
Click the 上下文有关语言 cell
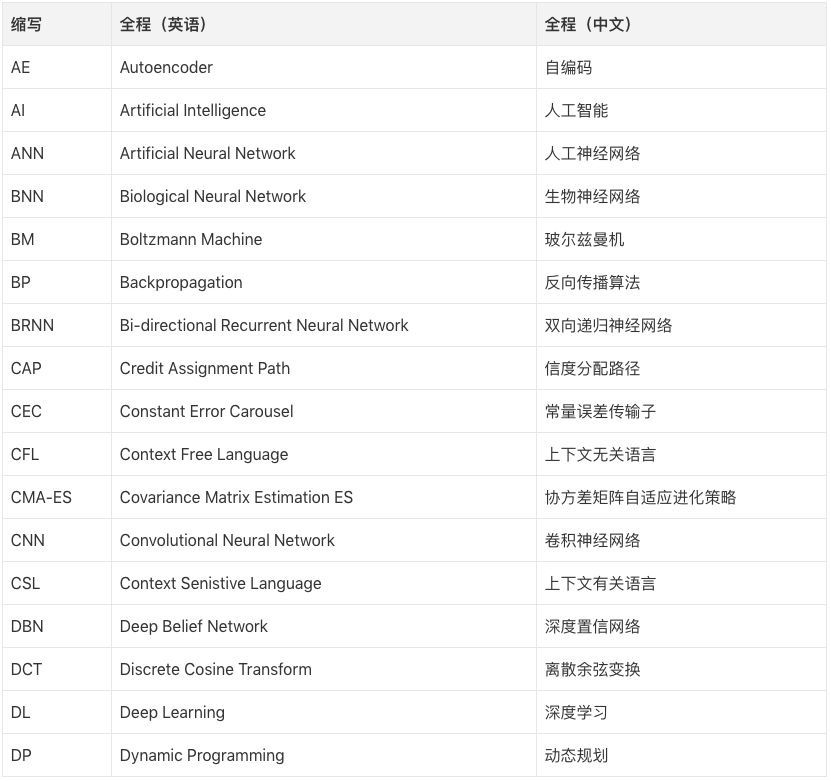[681, 583]
